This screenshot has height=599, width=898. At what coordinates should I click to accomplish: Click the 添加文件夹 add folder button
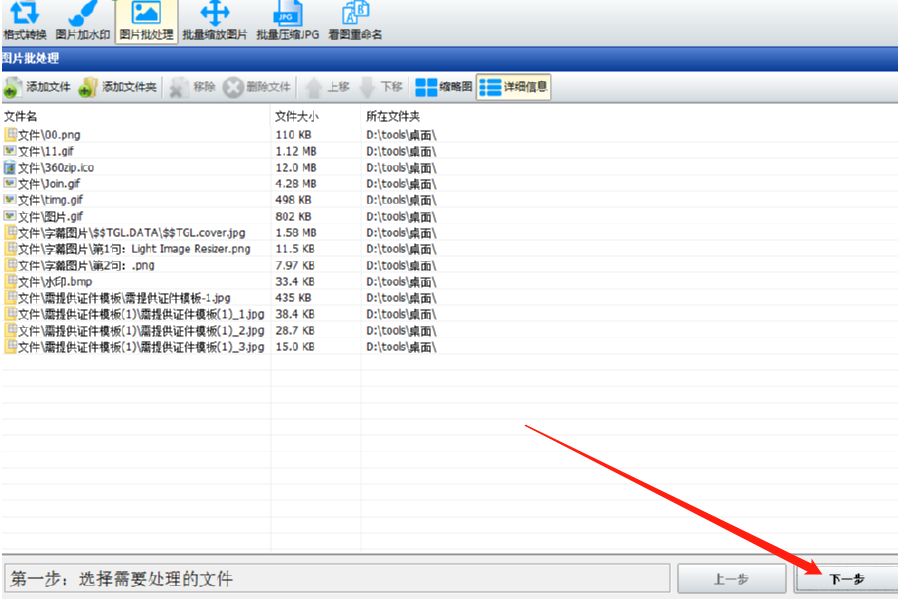click(x=118, y=87)
